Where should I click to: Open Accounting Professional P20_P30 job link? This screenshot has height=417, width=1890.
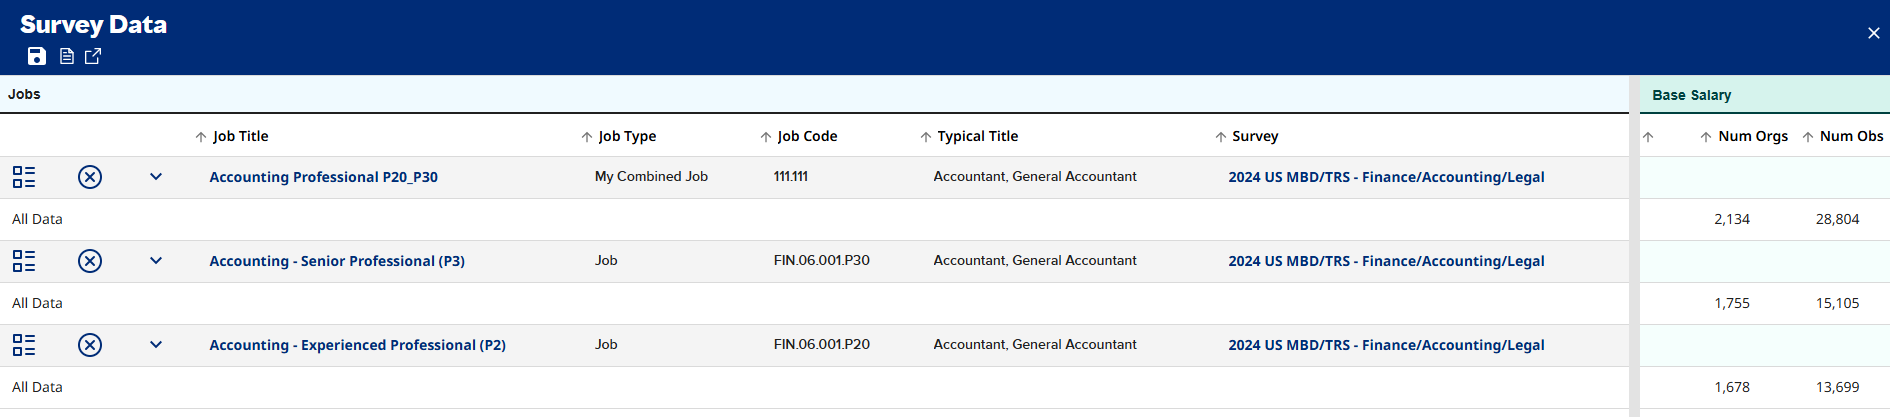pos(323,177)
